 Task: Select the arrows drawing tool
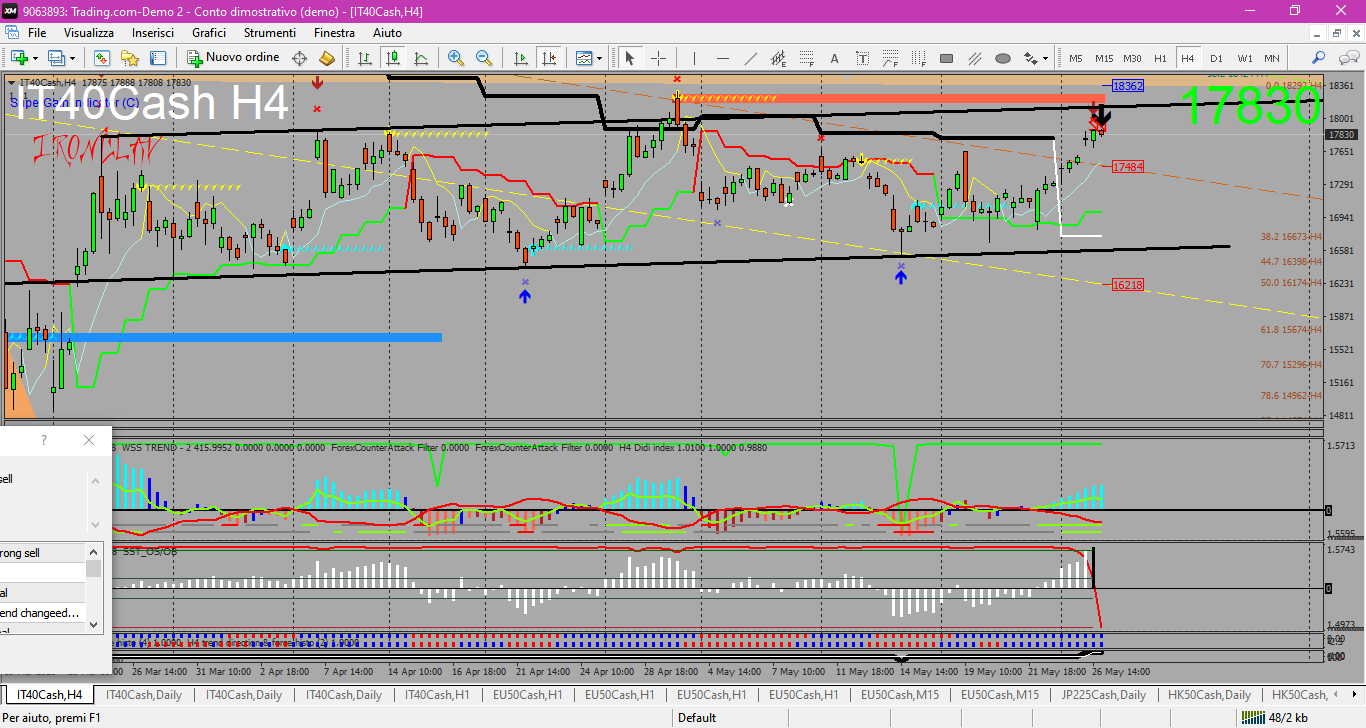tap(1030, 58)
